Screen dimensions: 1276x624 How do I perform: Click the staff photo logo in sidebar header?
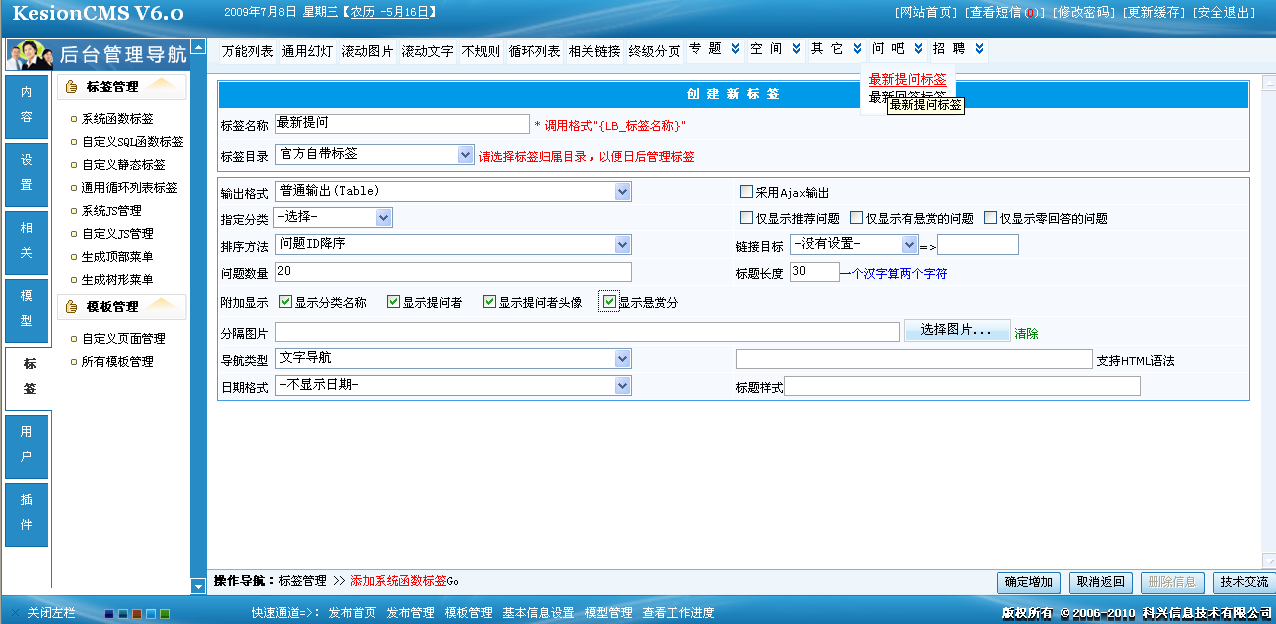pyautogui.click(x=30, y=54)
